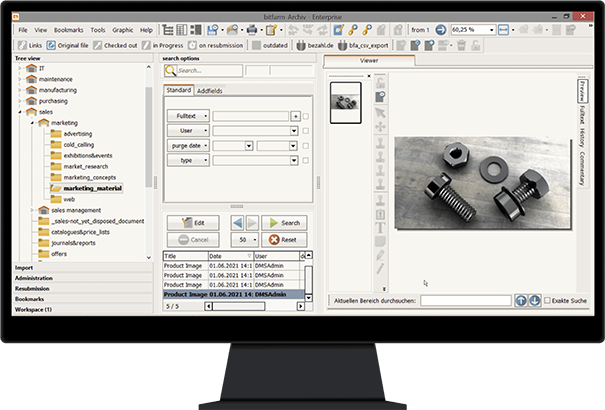Open the Bookmarks menu

[68, 30]
